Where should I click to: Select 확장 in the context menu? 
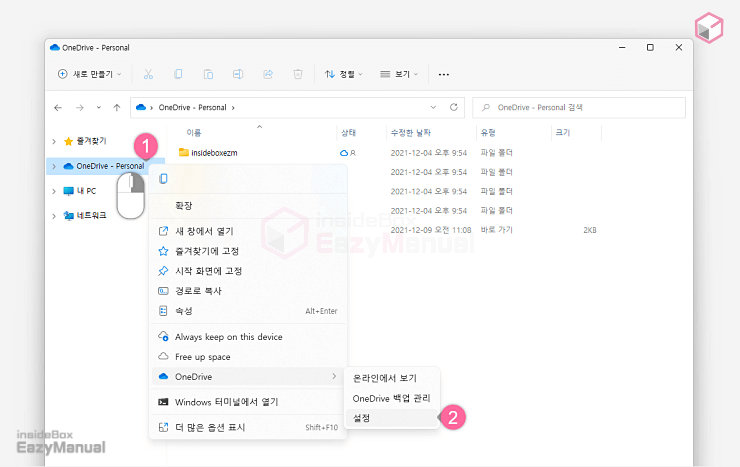click(x=248, y=206)
